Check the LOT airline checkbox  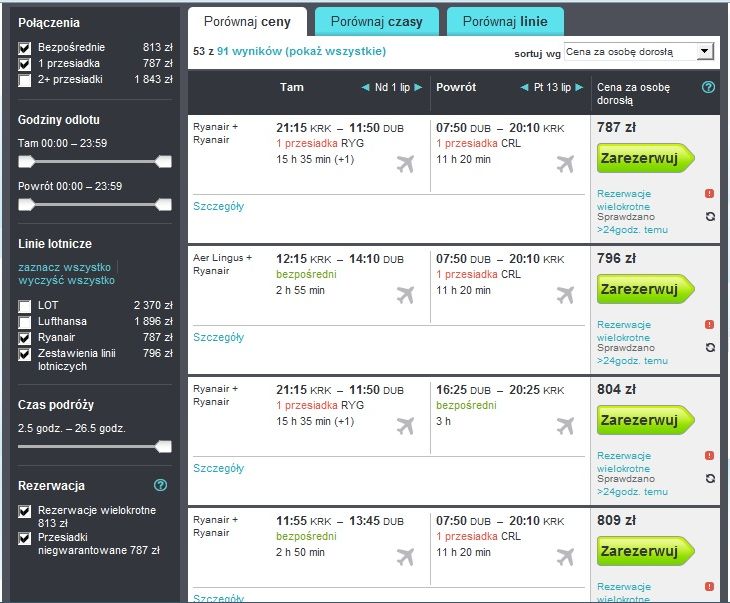[x=25, y=306]
